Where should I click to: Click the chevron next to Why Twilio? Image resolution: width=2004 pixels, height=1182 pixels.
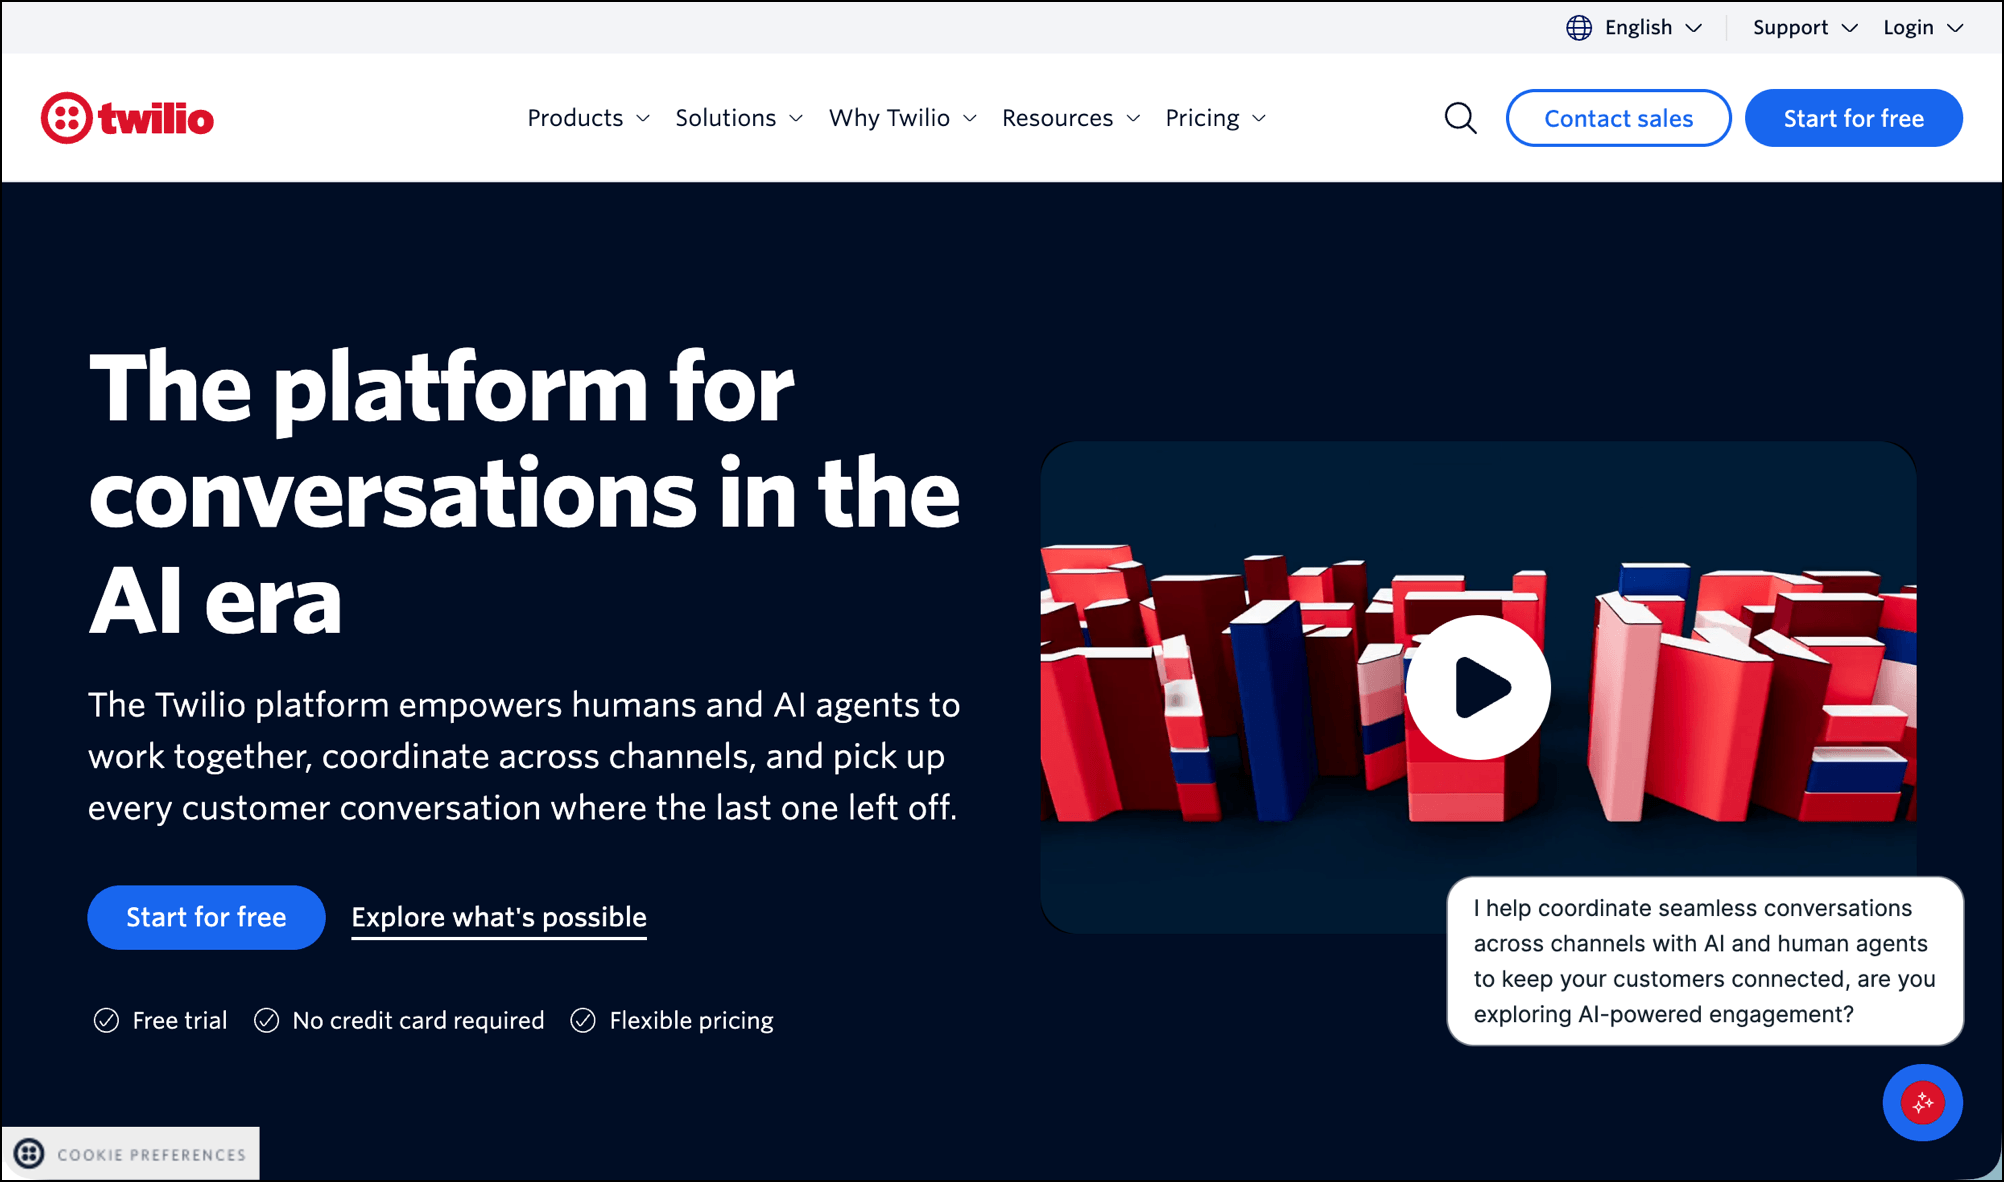970,119
